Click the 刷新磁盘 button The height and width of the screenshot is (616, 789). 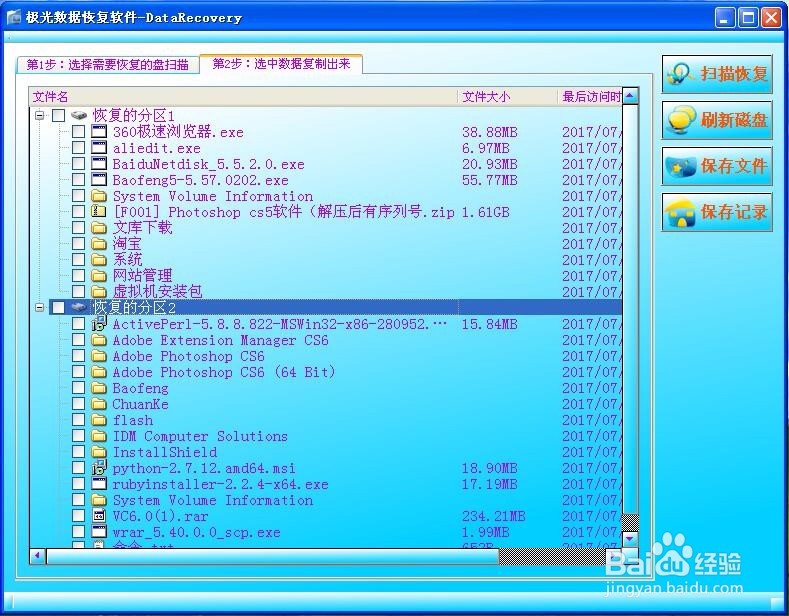tap(717, 120)
